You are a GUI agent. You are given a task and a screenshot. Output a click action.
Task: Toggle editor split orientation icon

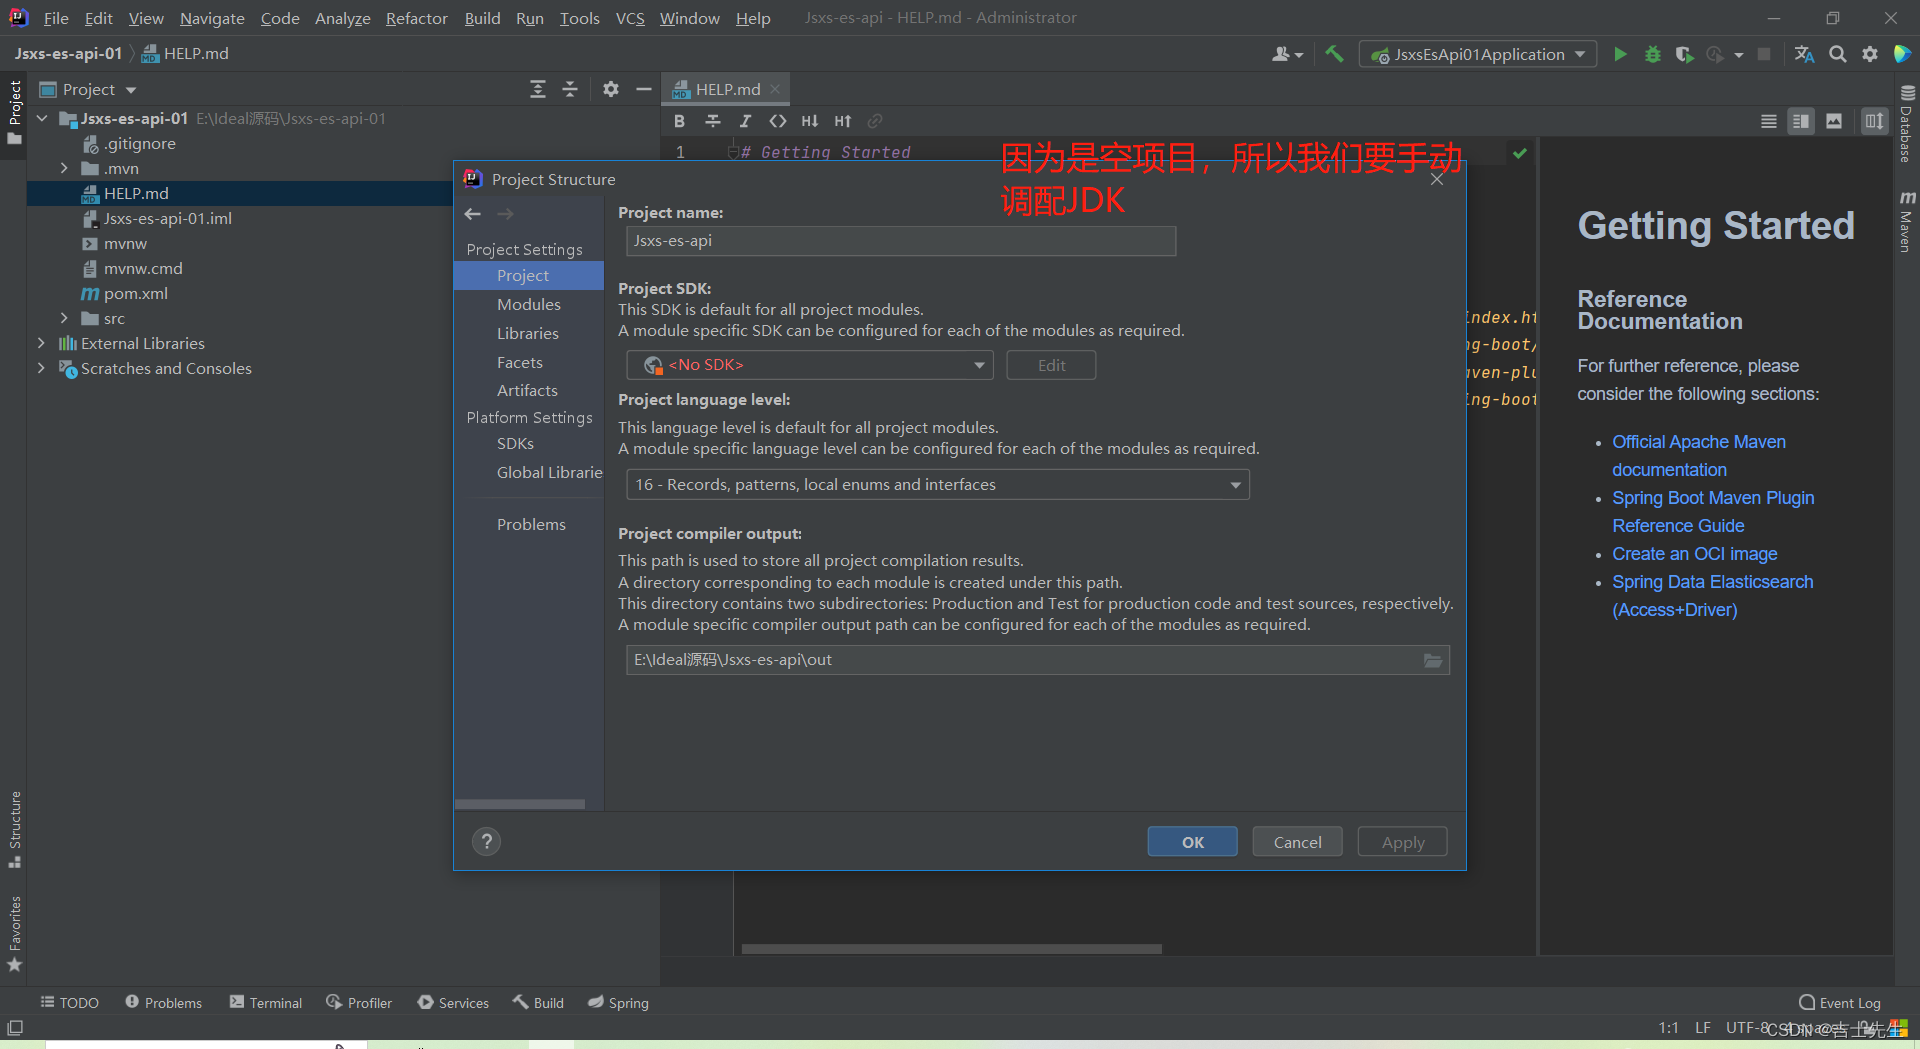pyautogui.click(x=1874, y=121)
